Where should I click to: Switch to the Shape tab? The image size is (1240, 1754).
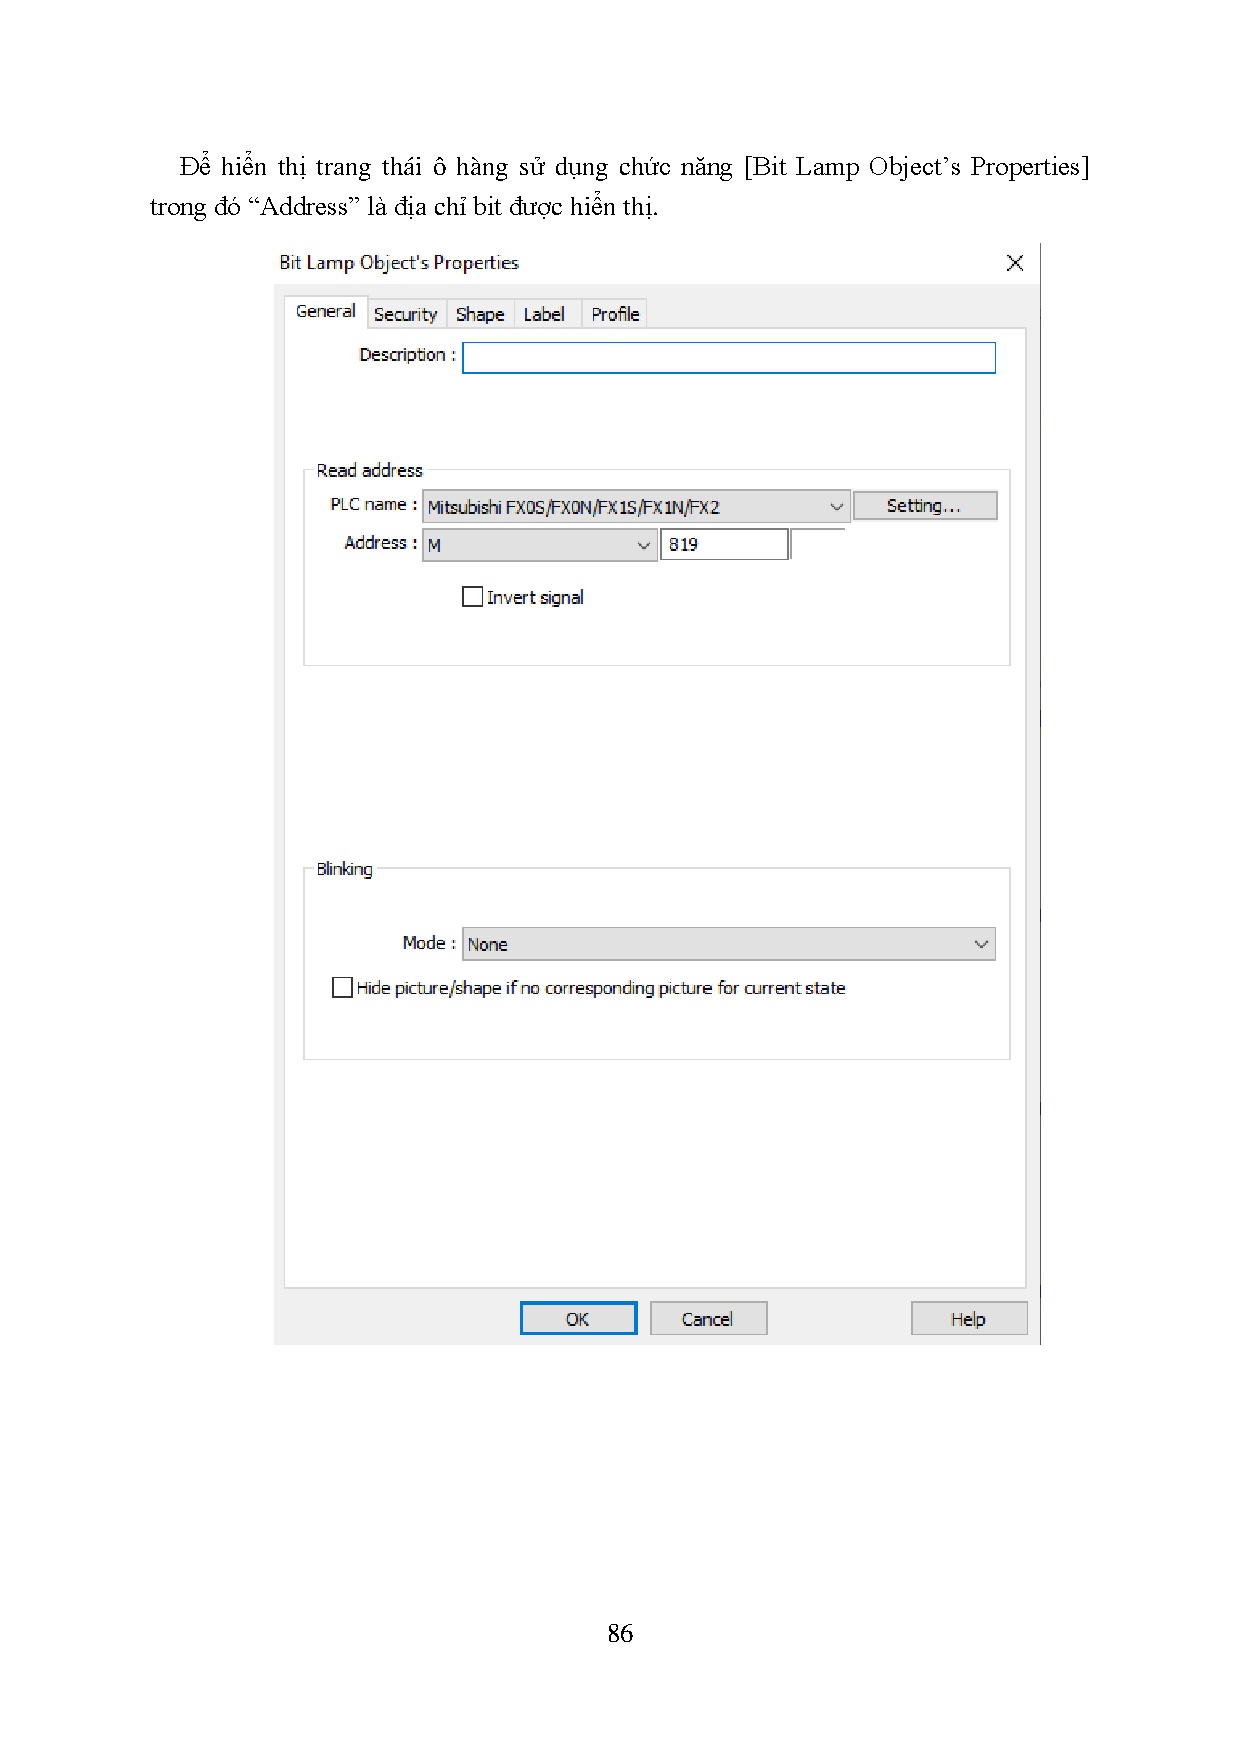[x=480, y=315]
